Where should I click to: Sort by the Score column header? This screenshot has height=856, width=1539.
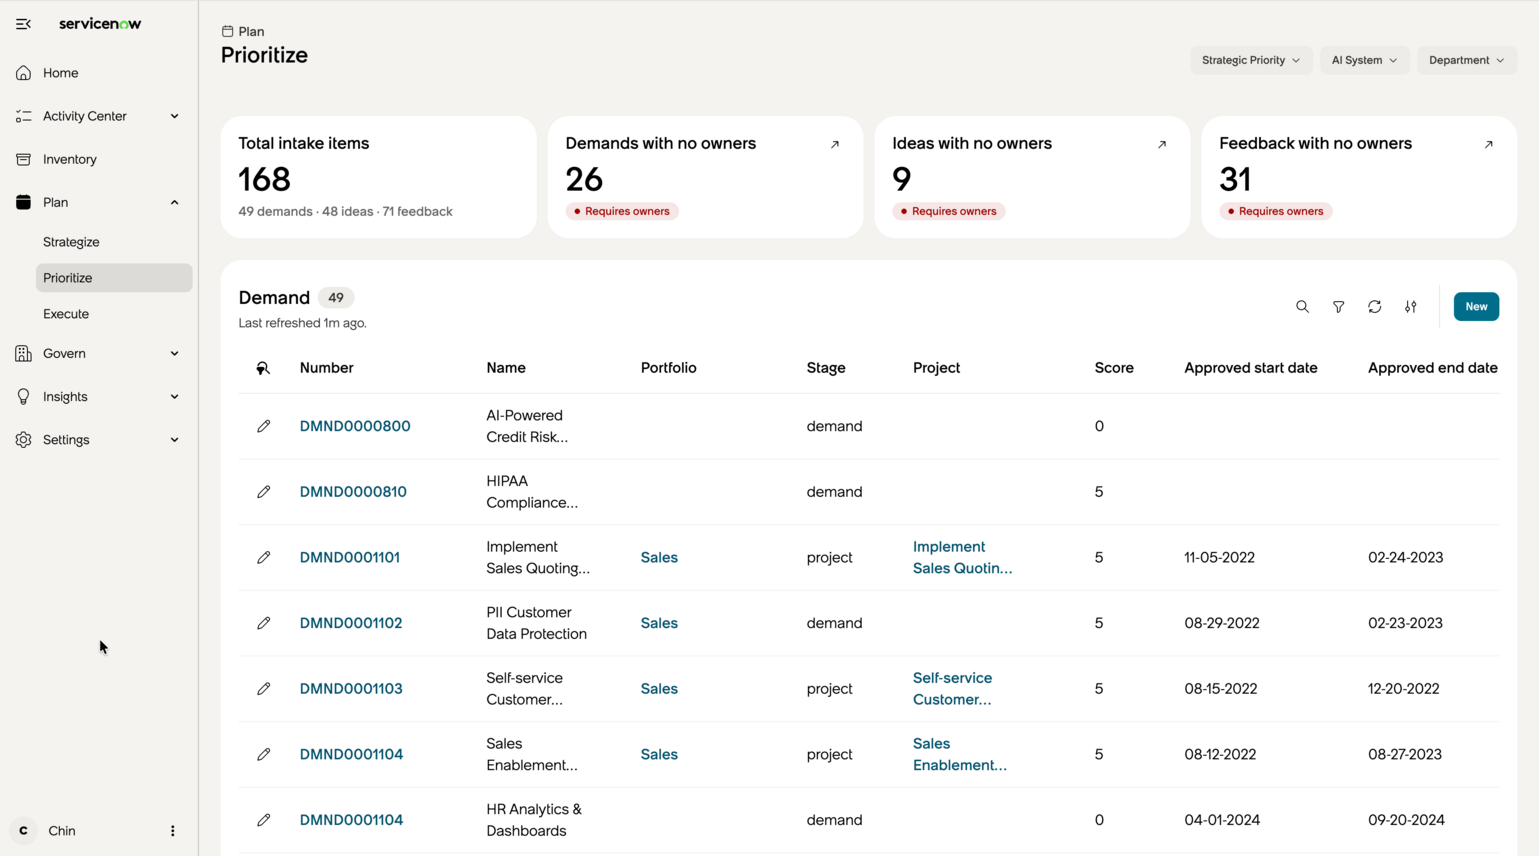[x=1114, y=368]
